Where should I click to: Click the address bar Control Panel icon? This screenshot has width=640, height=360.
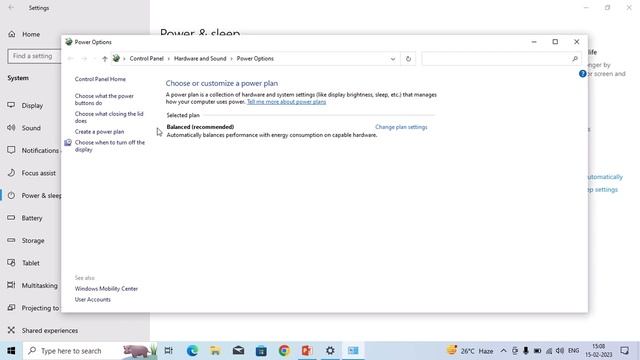coord(116,59)
